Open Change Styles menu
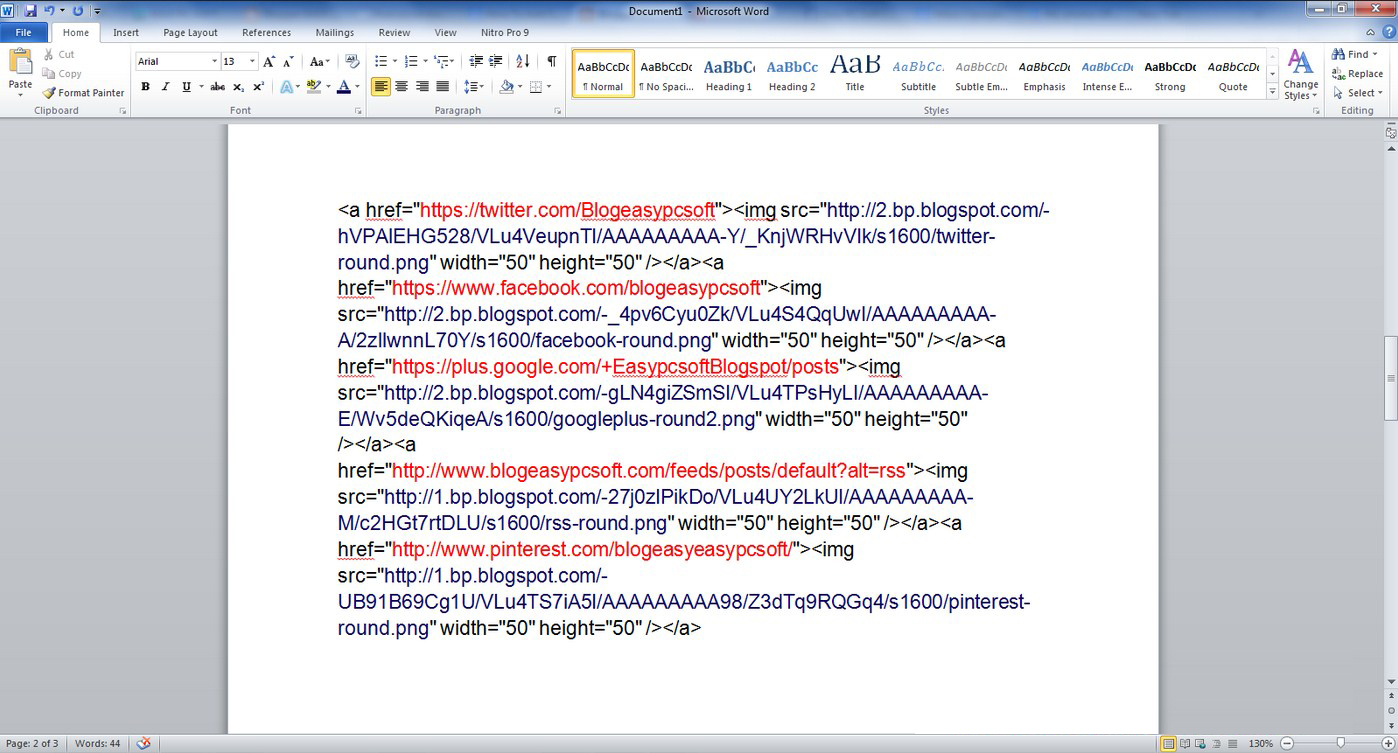Screen dimensions: 1398x753 click(x=1300, y=74)
